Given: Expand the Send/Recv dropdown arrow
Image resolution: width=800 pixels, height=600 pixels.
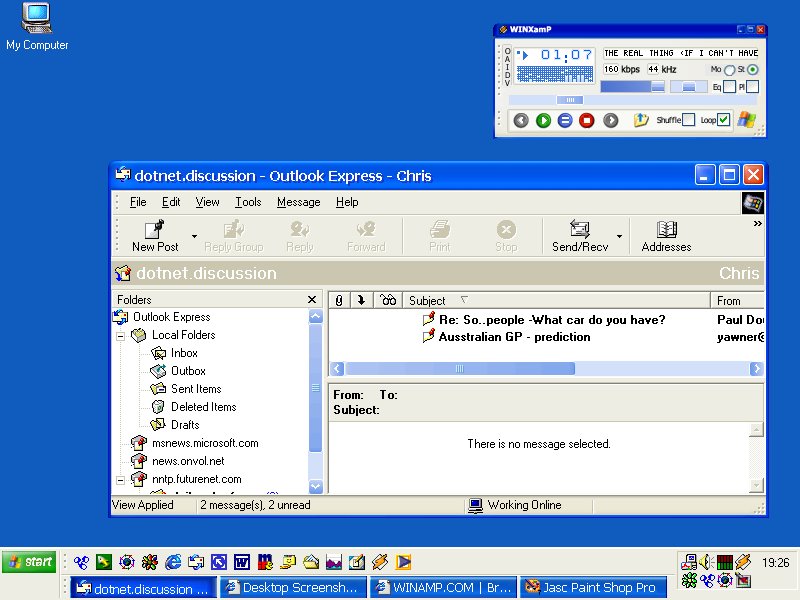Looking at the screenshot, I should point(619,237).
